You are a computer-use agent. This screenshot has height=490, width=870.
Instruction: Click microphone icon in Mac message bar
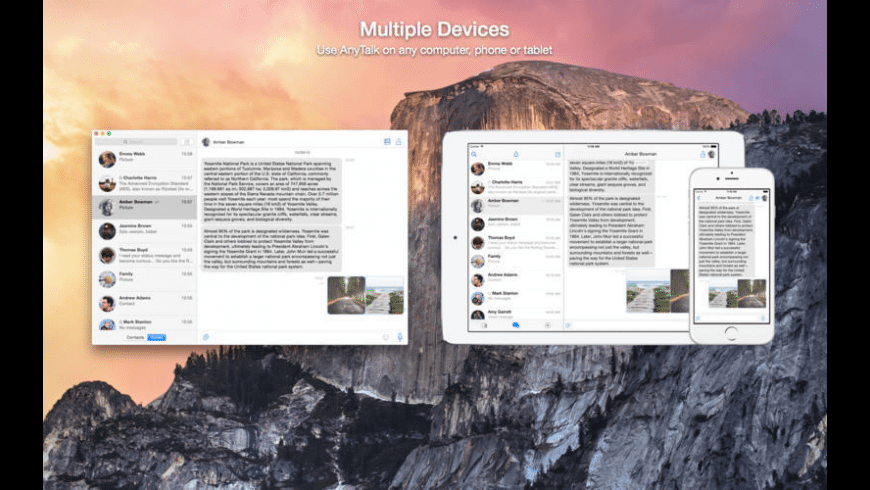coord(399,337)
